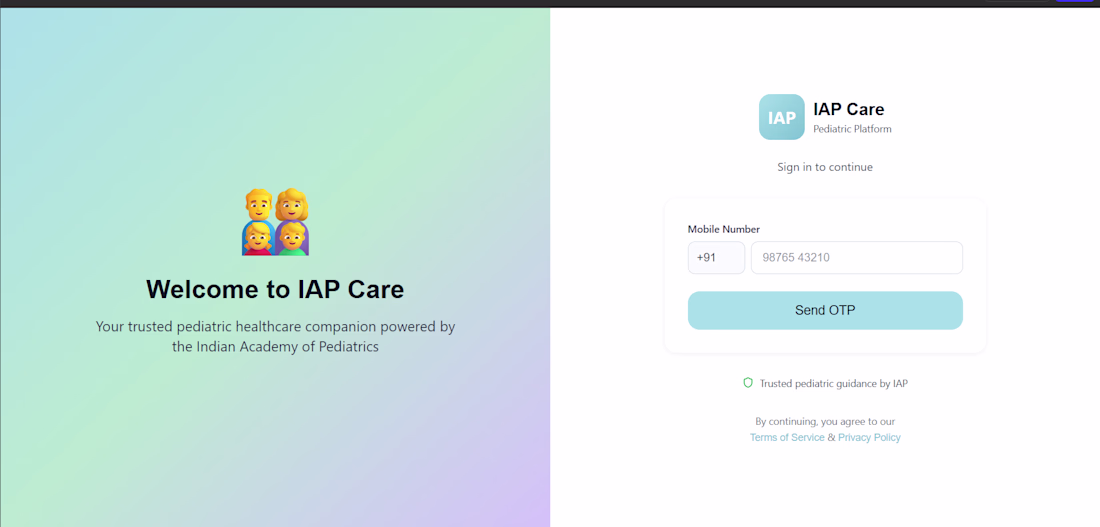
Task: Click the Sign in to continue text
Action: [x=825, y=167]
